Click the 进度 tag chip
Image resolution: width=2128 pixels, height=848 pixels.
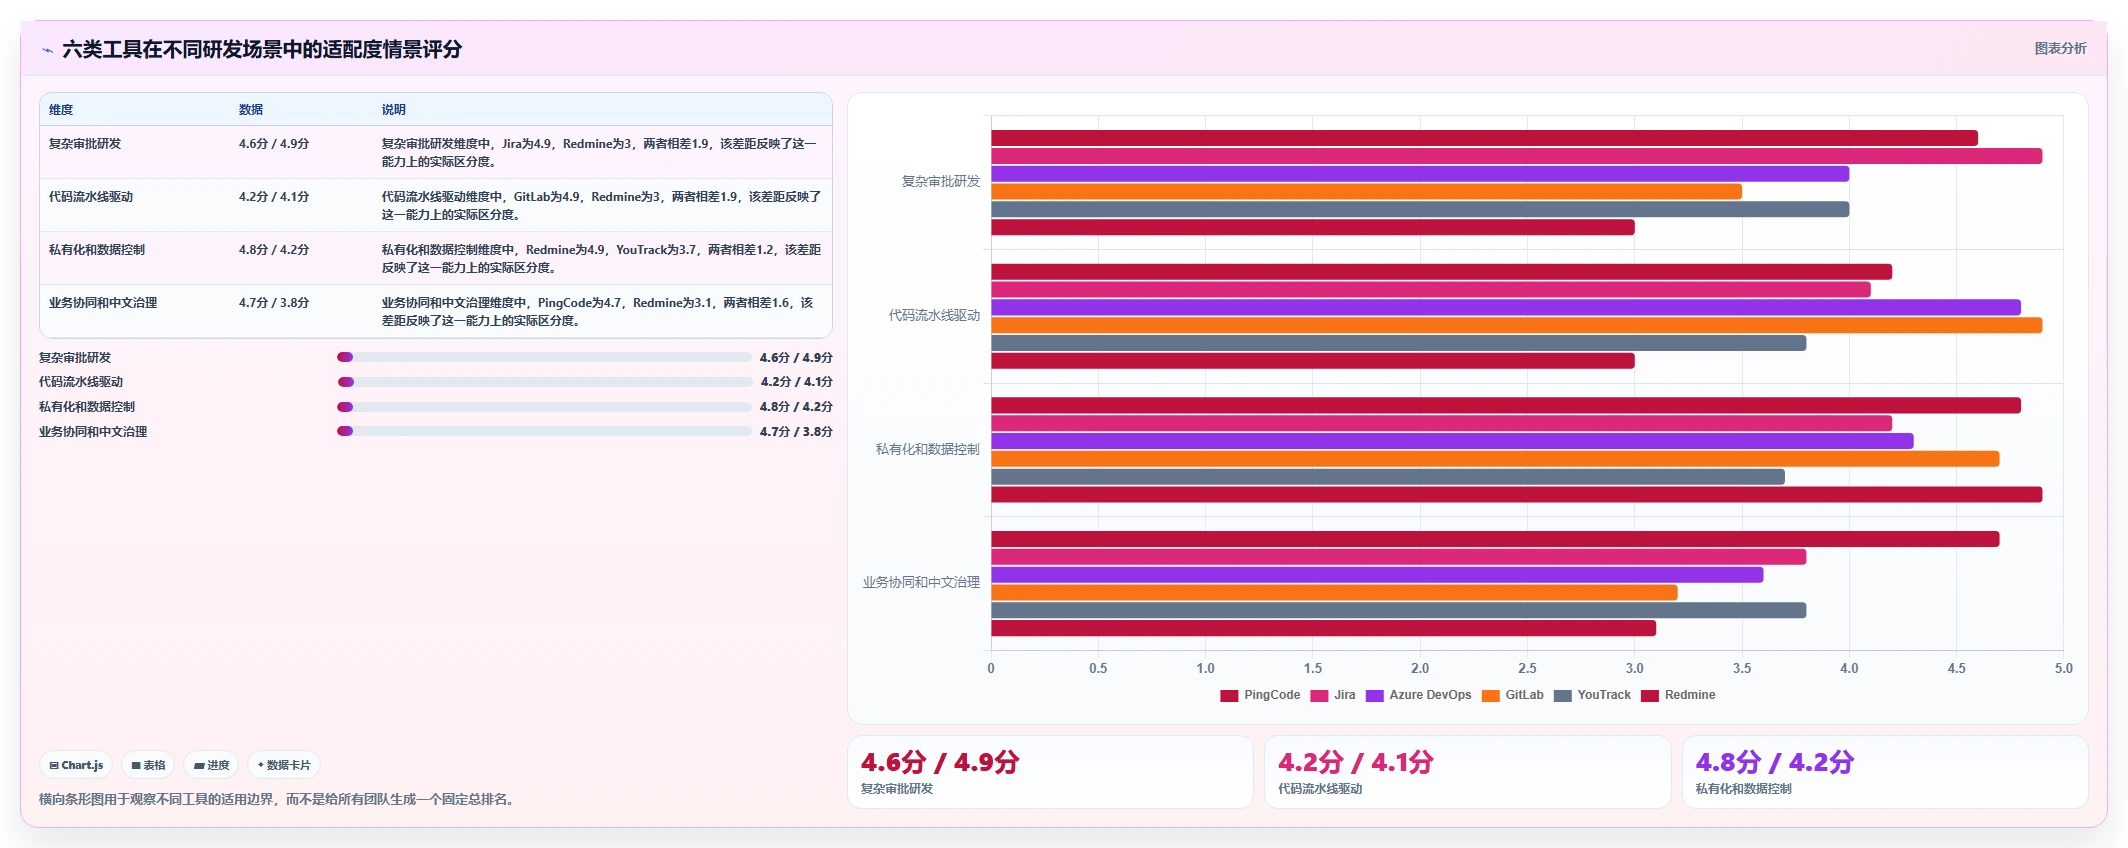pyautogui.click(x=211, y=765)
